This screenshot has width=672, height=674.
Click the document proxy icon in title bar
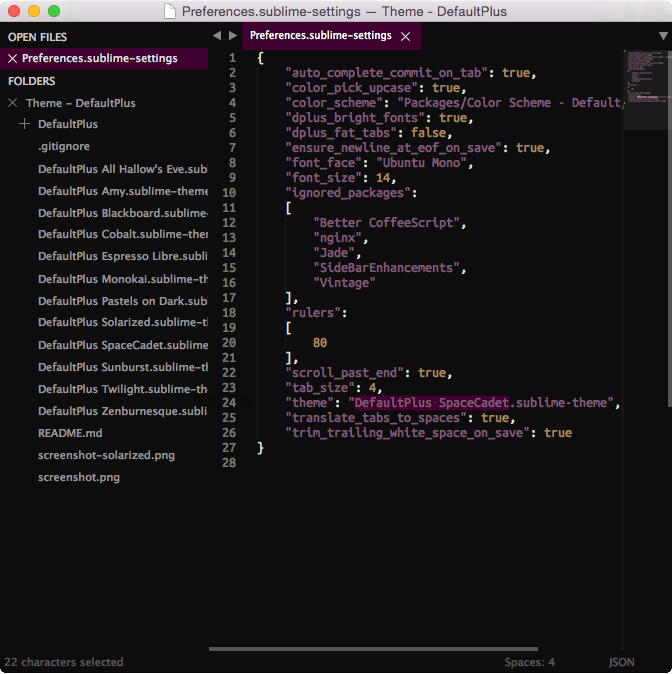pyautogui.click(x=170, y=11)
